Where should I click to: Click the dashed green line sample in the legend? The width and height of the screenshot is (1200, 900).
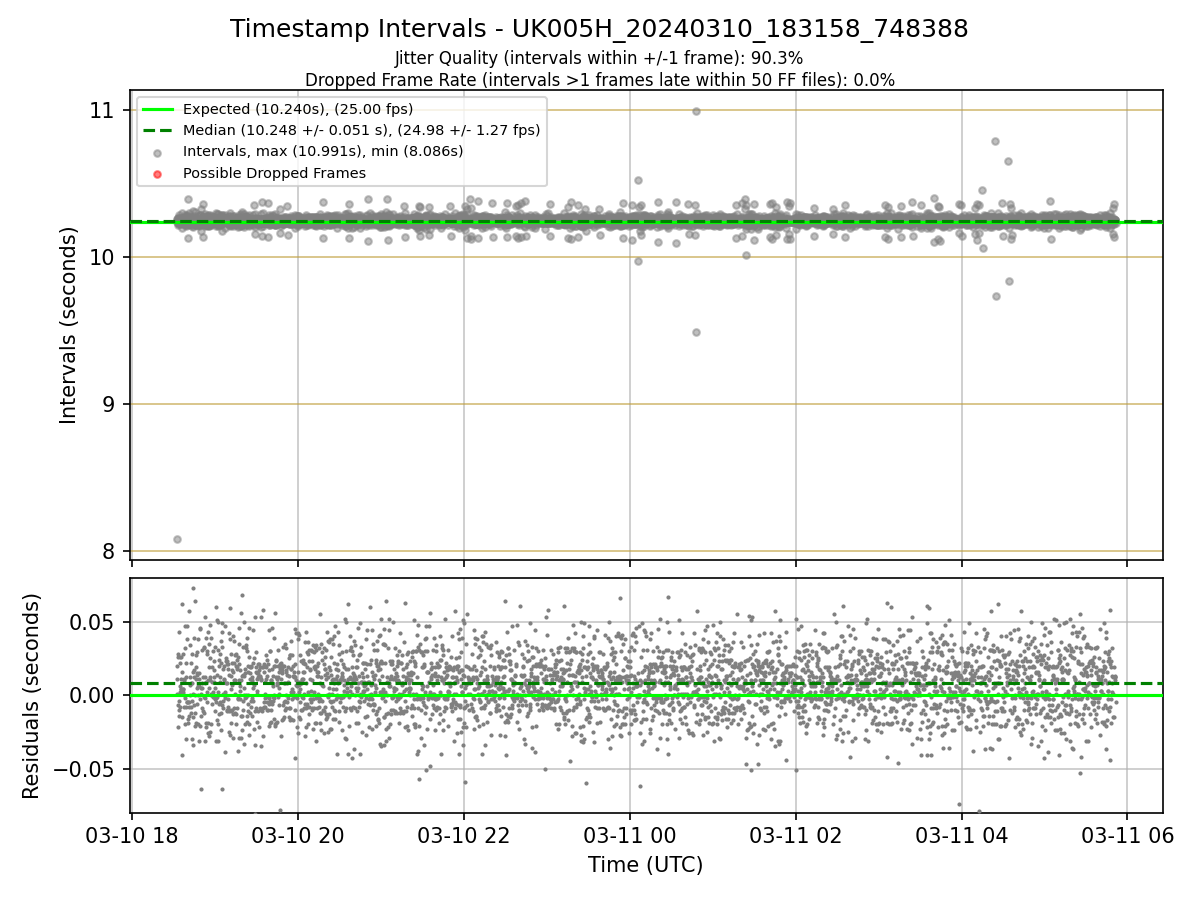point(160,131)
